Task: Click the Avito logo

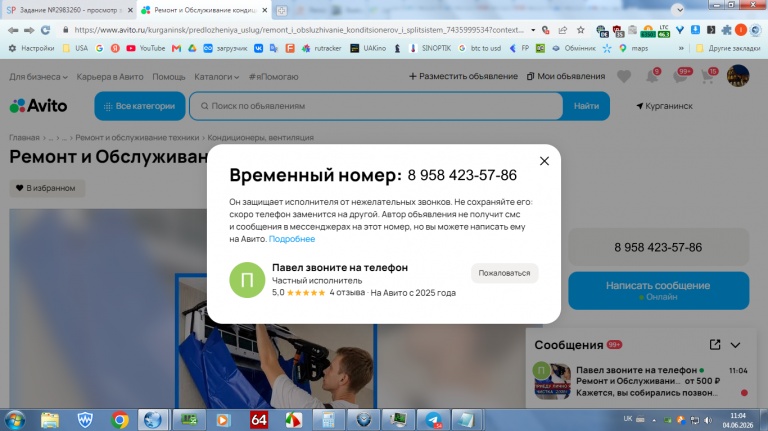Action: click(38, 106)
